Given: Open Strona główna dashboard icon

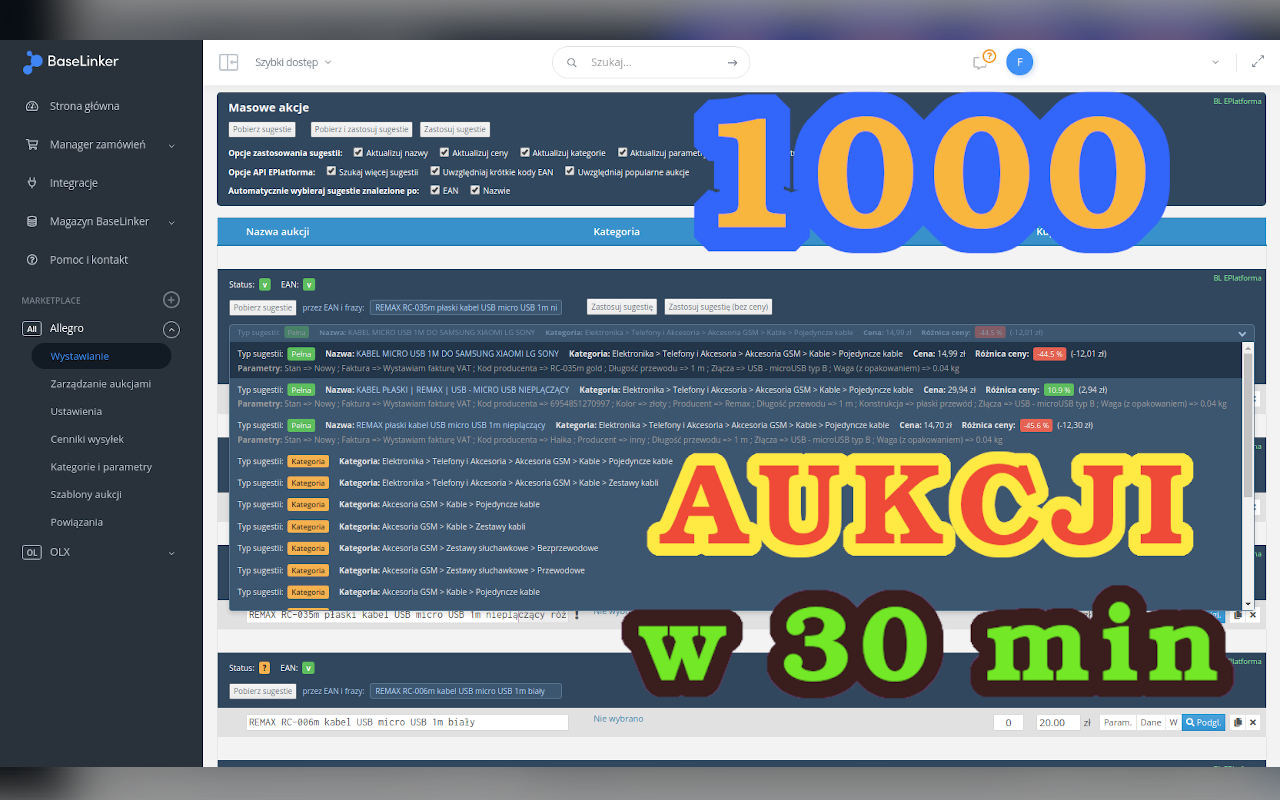Looking at the screenshot, I should click(31, 106).
